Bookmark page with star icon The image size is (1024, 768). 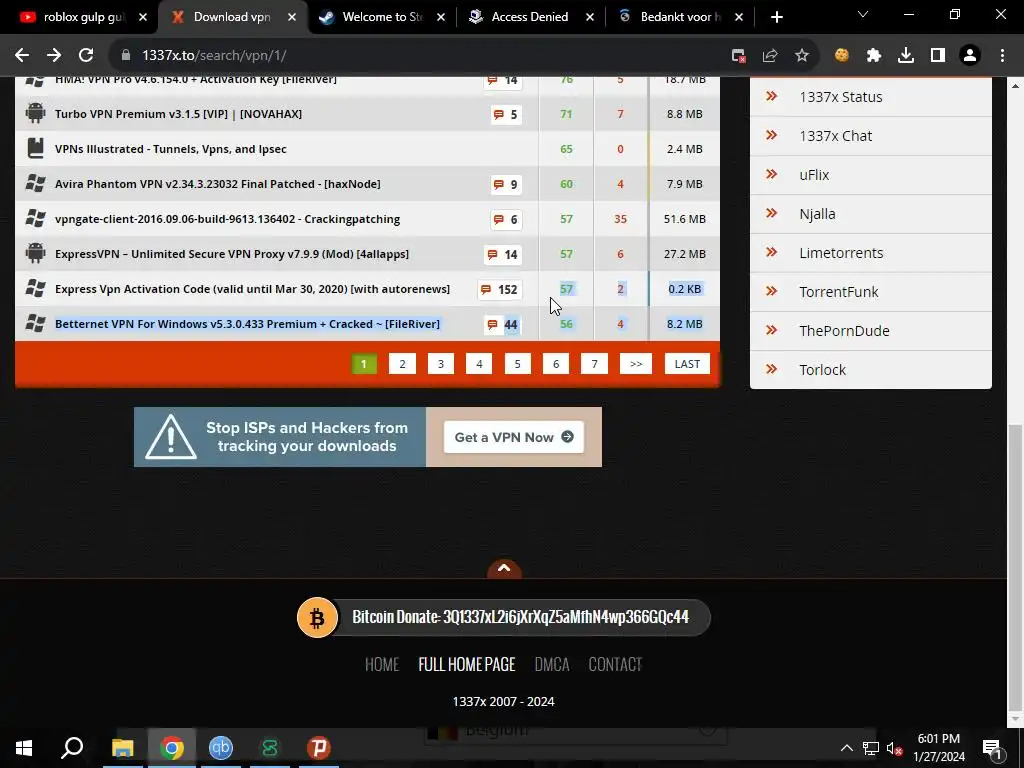802,56
